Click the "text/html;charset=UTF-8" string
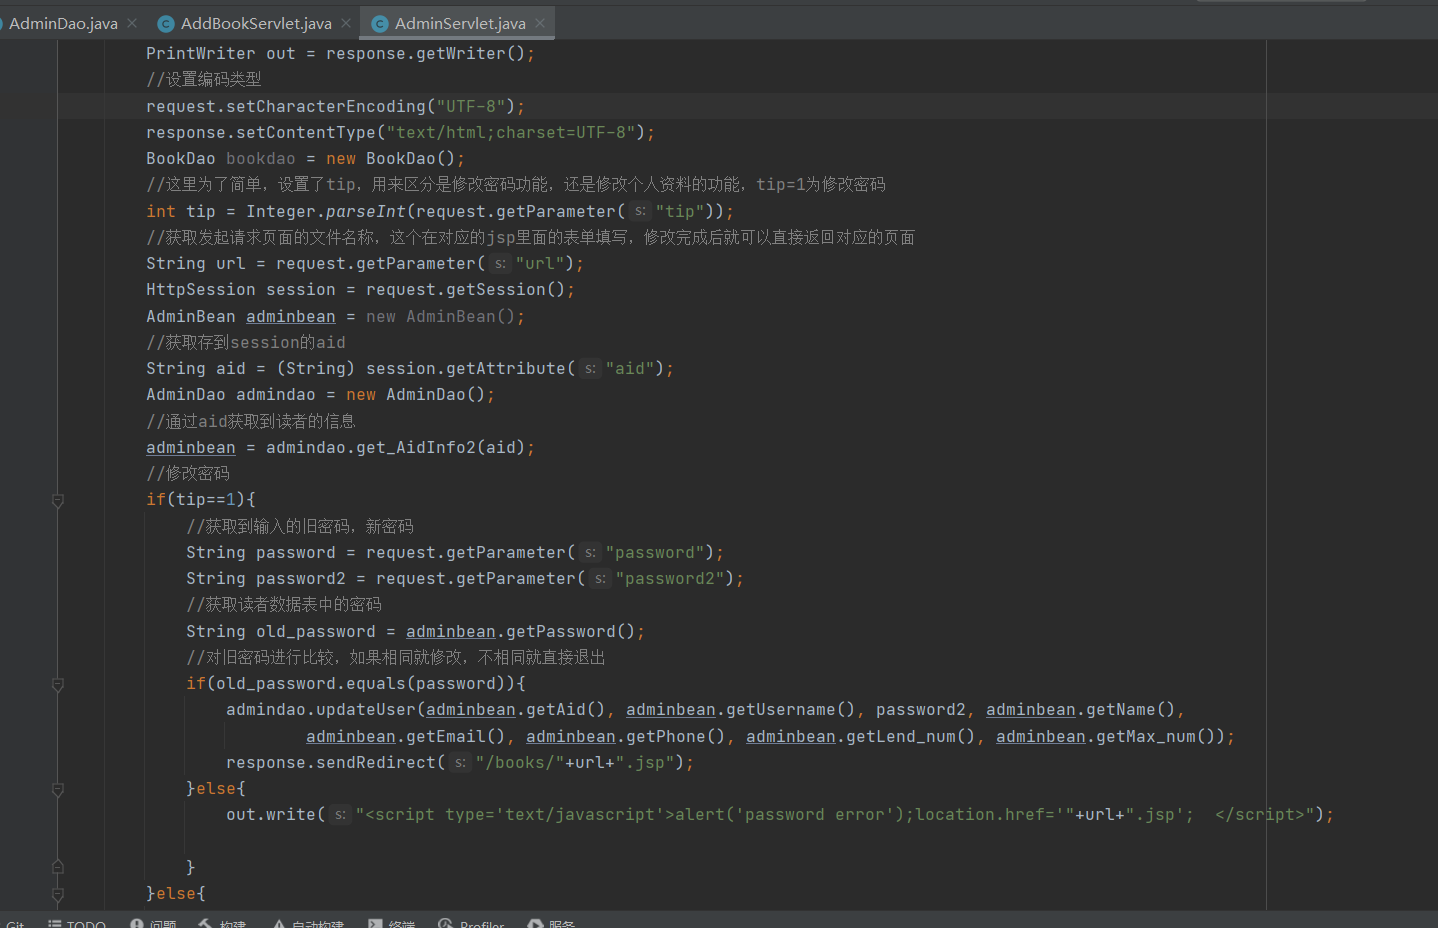Viewport: 1438px width, 928px height. [511, 132]
